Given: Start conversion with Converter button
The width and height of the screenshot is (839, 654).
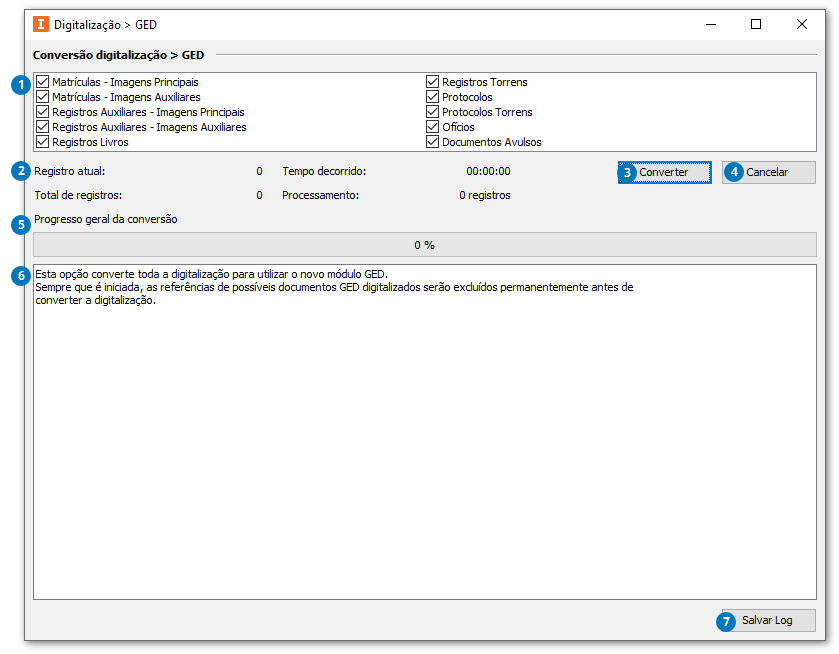Looking at the screenshot, I should (x=665, y=172).
